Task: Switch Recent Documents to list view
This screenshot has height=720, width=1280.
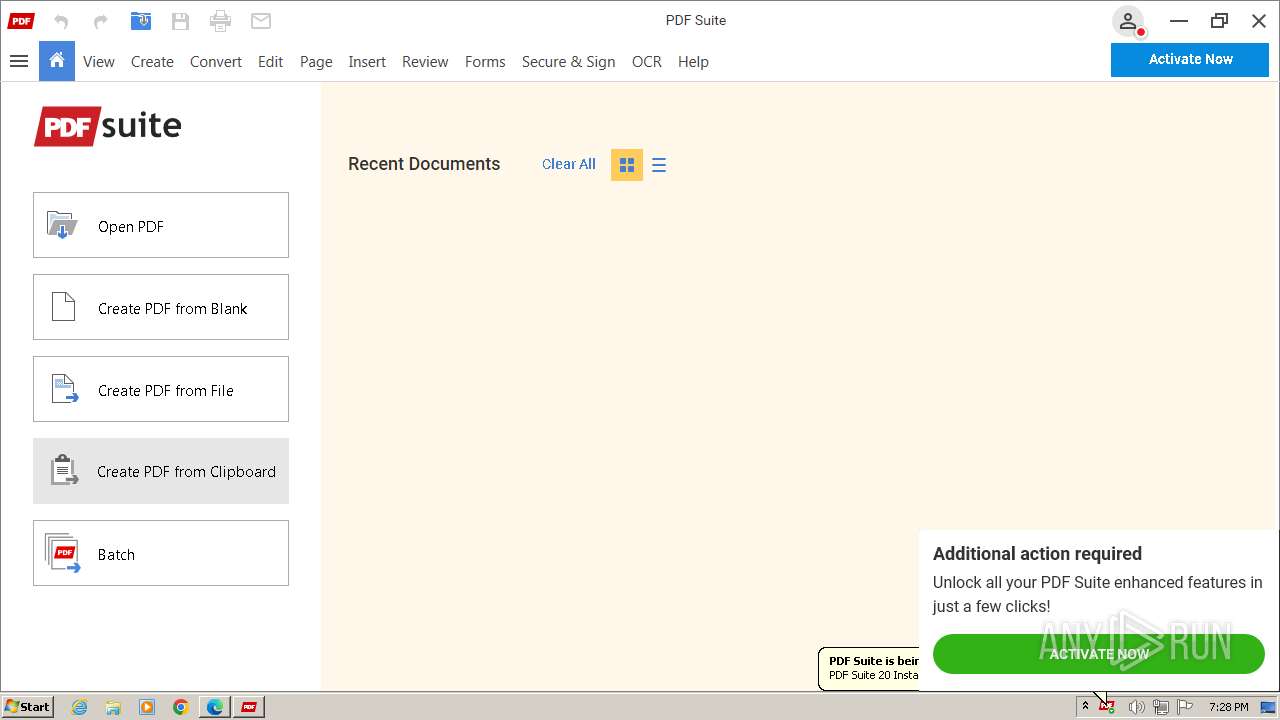Action: [659, 165]
